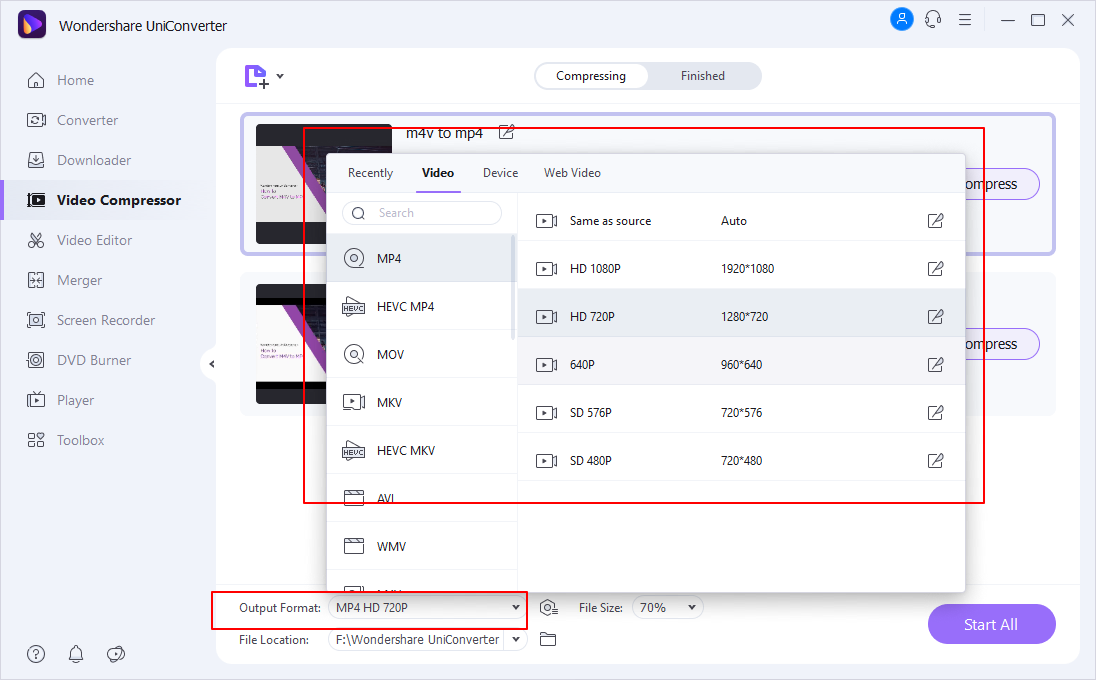Screen dimensions: 1096x680
Task: Edit the Same as source preset
Action: coord(935,221)
